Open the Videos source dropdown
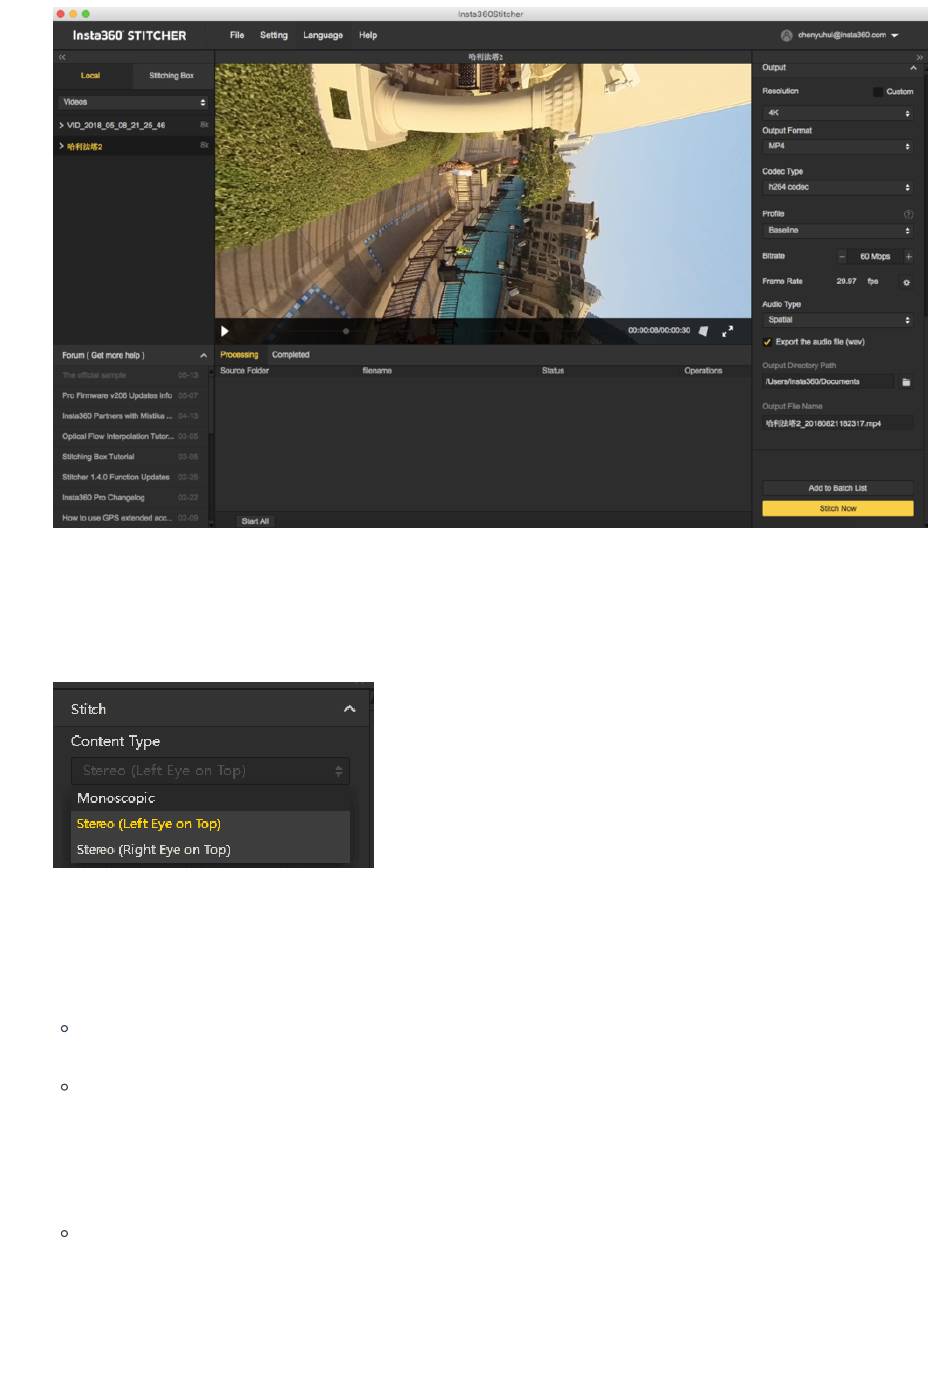The image size is (950, 1378). 132,102
